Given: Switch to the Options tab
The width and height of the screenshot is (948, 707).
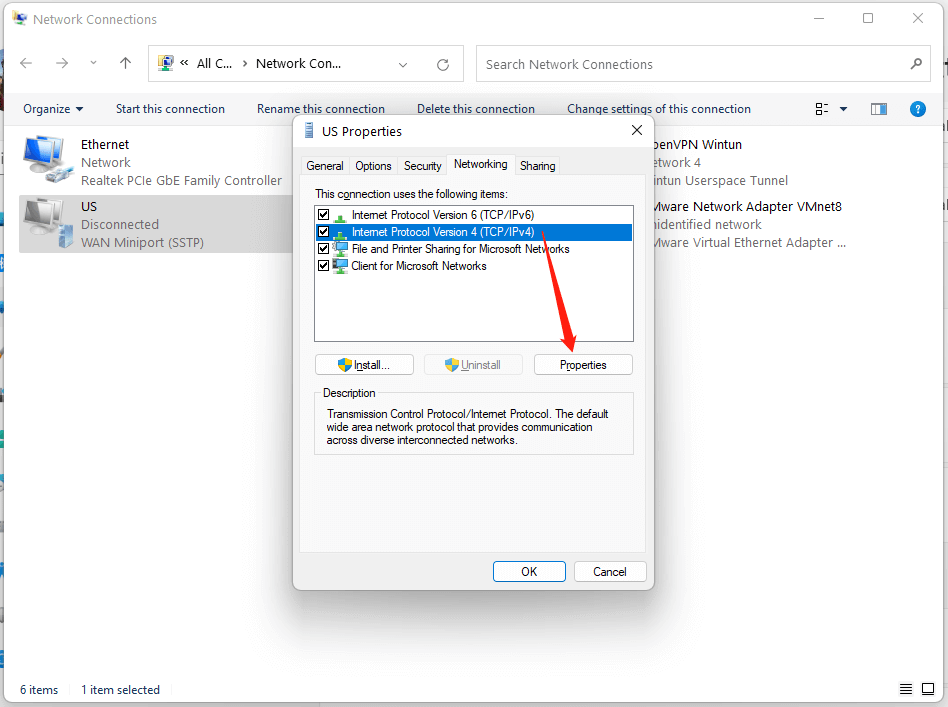Looking at the screenshot, I should click(373, 166).
